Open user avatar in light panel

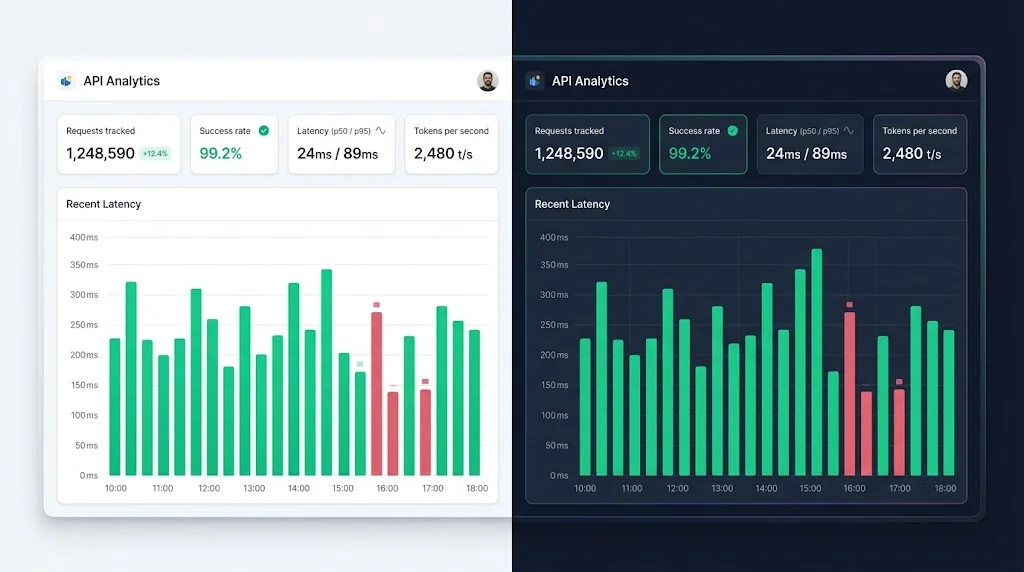pyautogui.click(x=487, y=81)
